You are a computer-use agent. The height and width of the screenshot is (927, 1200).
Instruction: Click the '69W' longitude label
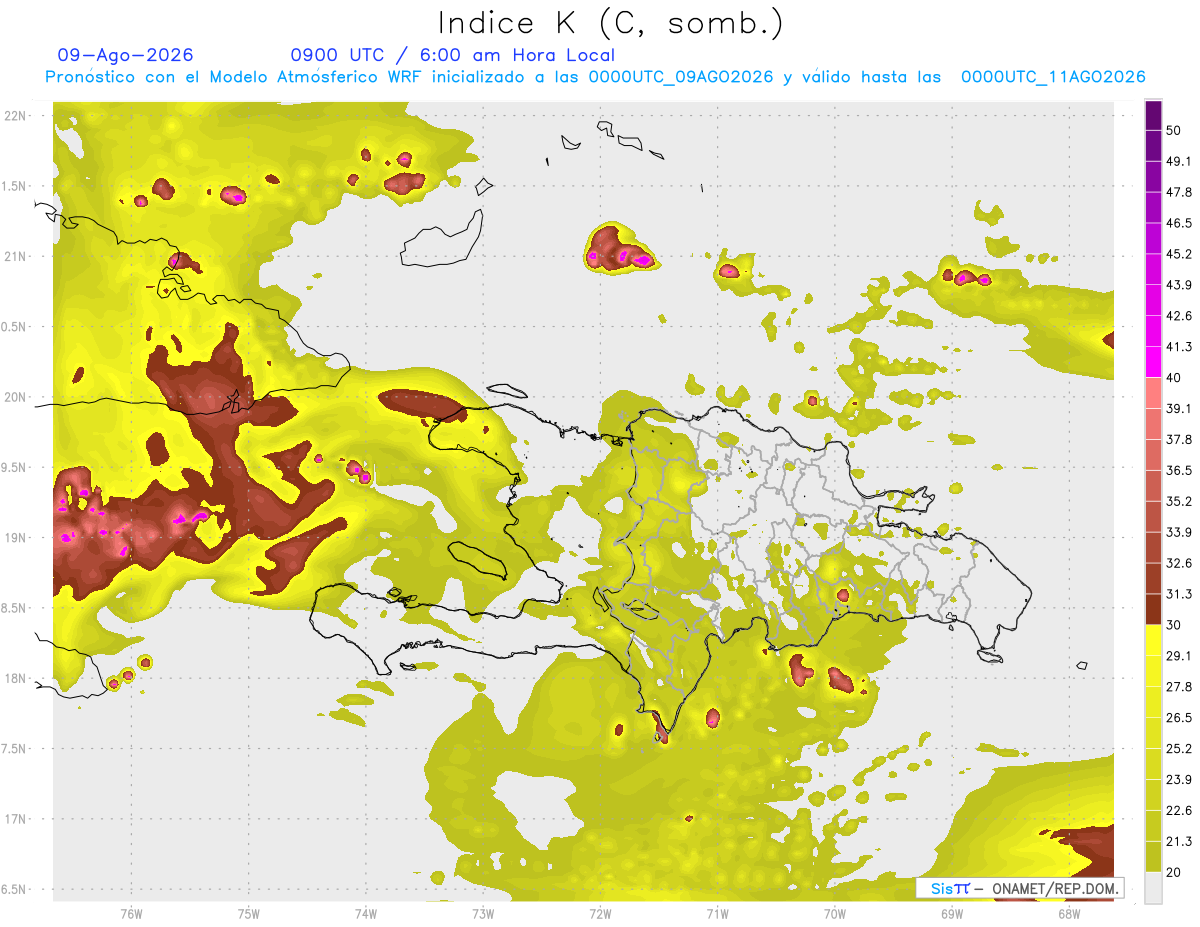tap(952, 913)
